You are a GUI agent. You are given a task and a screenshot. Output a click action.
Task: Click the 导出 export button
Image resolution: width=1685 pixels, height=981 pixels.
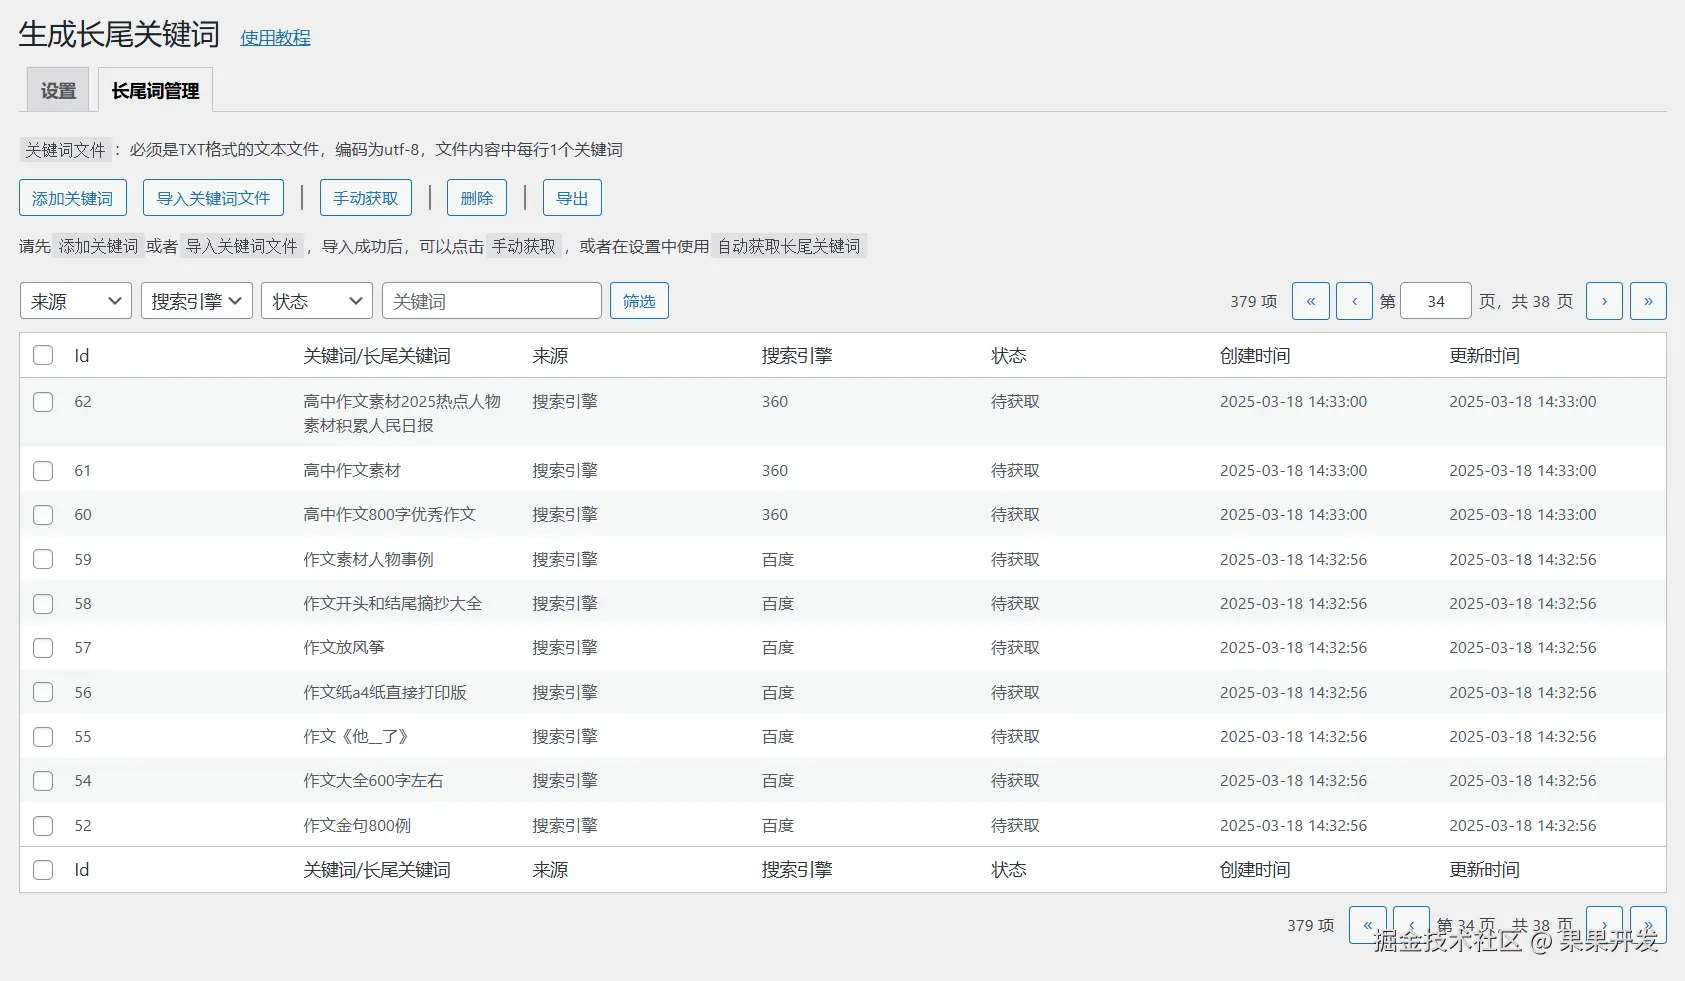point(571,197)
